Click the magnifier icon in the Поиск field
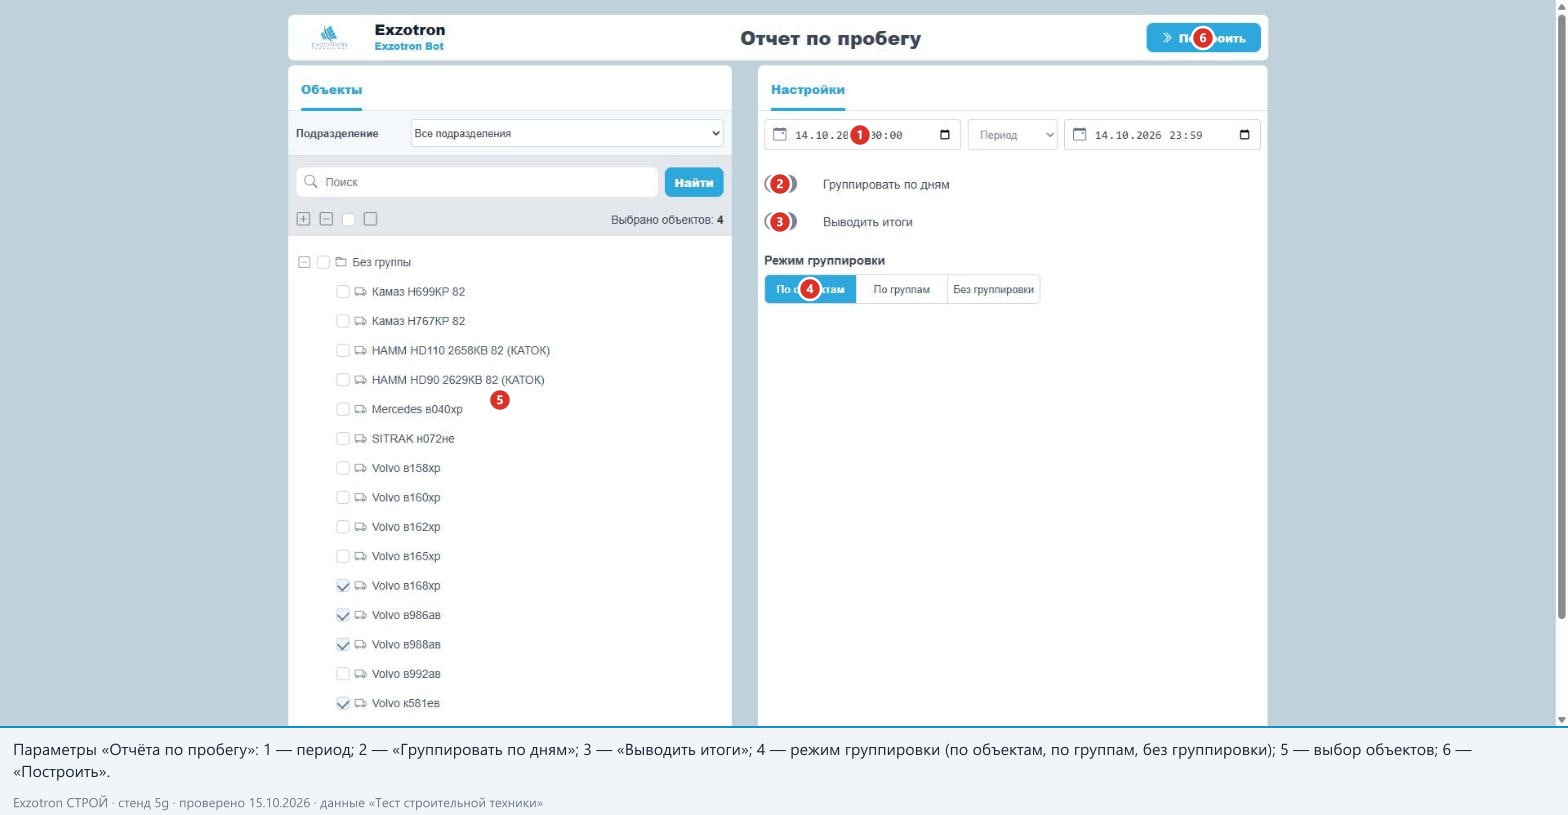1568x815 pixels. coord(311,182)
